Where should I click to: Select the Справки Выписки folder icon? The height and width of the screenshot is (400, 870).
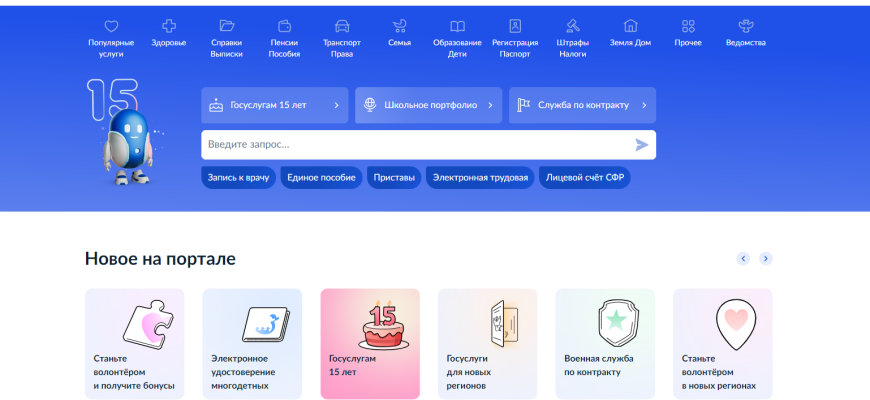pyautogui.click(x=226, y=26)
